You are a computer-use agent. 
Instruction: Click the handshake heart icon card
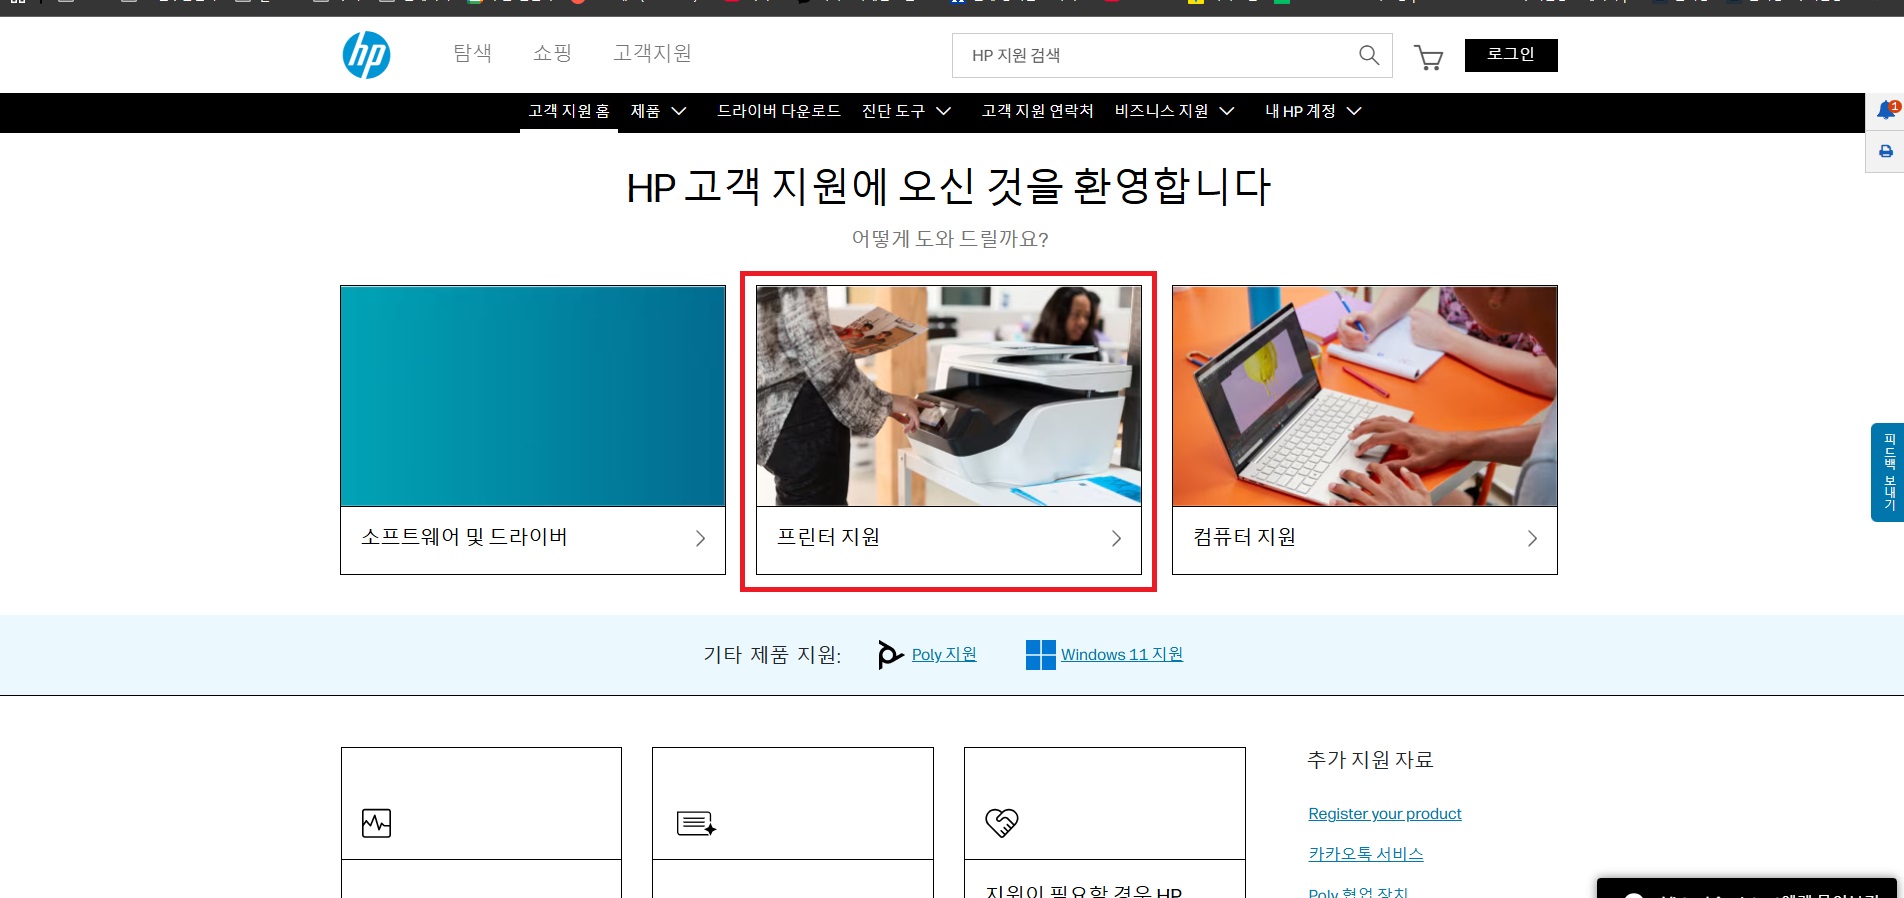[1001, 822]
